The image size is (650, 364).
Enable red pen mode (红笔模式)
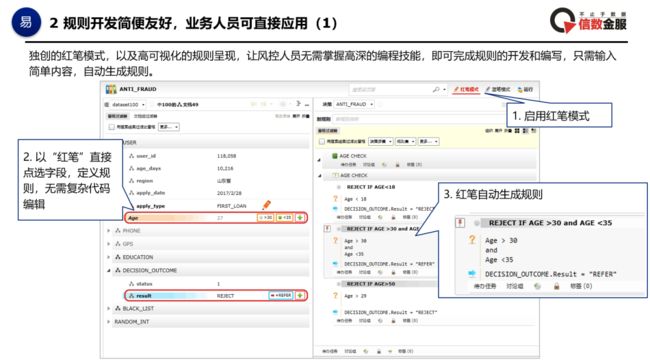(x=466, y=90)
